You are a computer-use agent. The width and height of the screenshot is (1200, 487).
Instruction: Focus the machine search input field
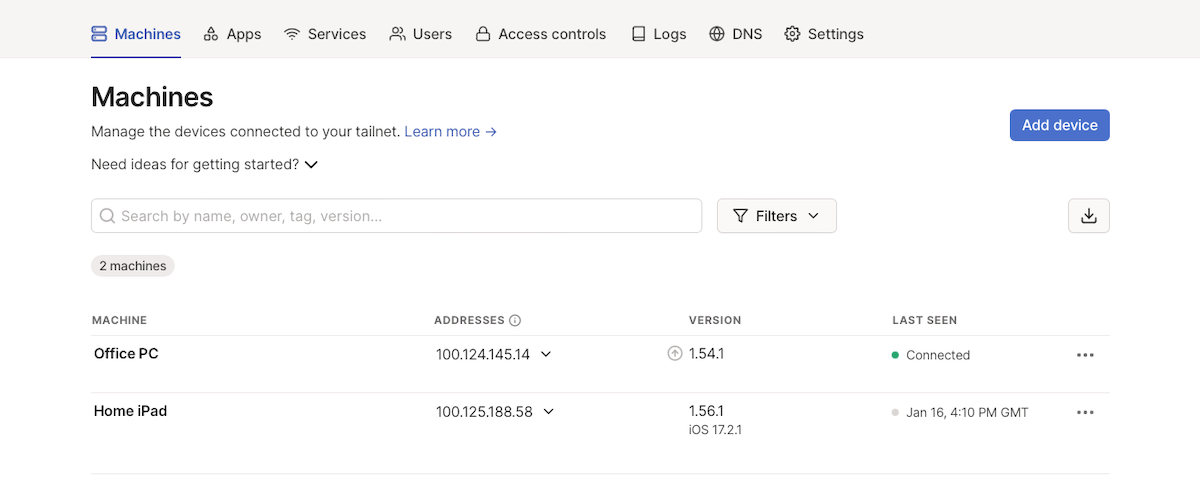click(x=400, y=216)
